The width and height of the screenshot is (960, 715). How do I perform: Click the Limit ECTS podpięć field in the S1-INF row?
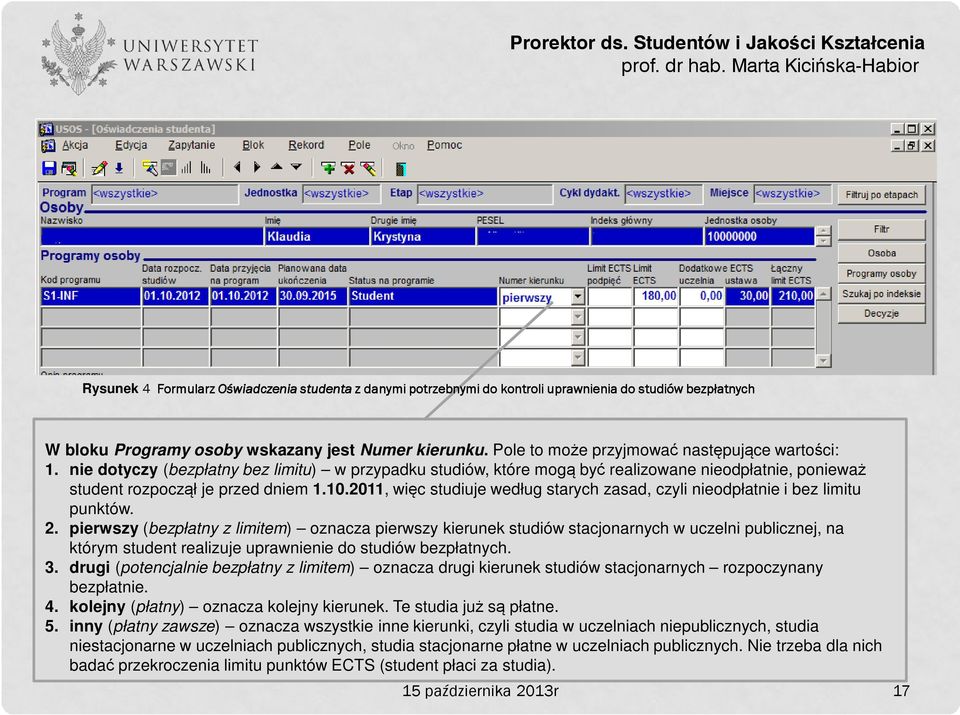(x=610, y=296)
